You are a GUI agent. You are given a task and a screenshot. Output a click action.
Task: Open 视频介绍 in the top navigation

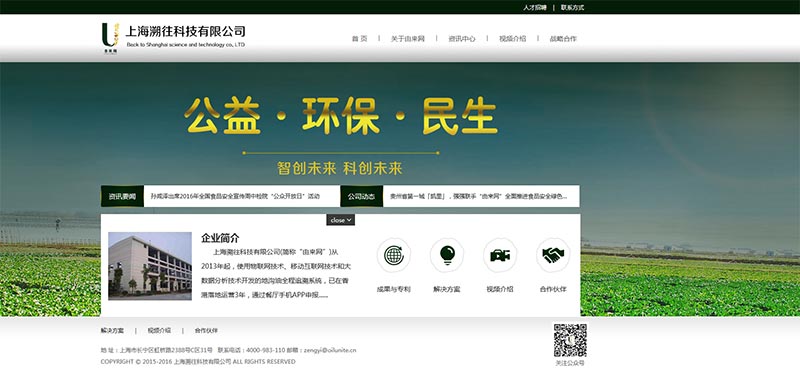pyautogui.click(x=512, y=39)
